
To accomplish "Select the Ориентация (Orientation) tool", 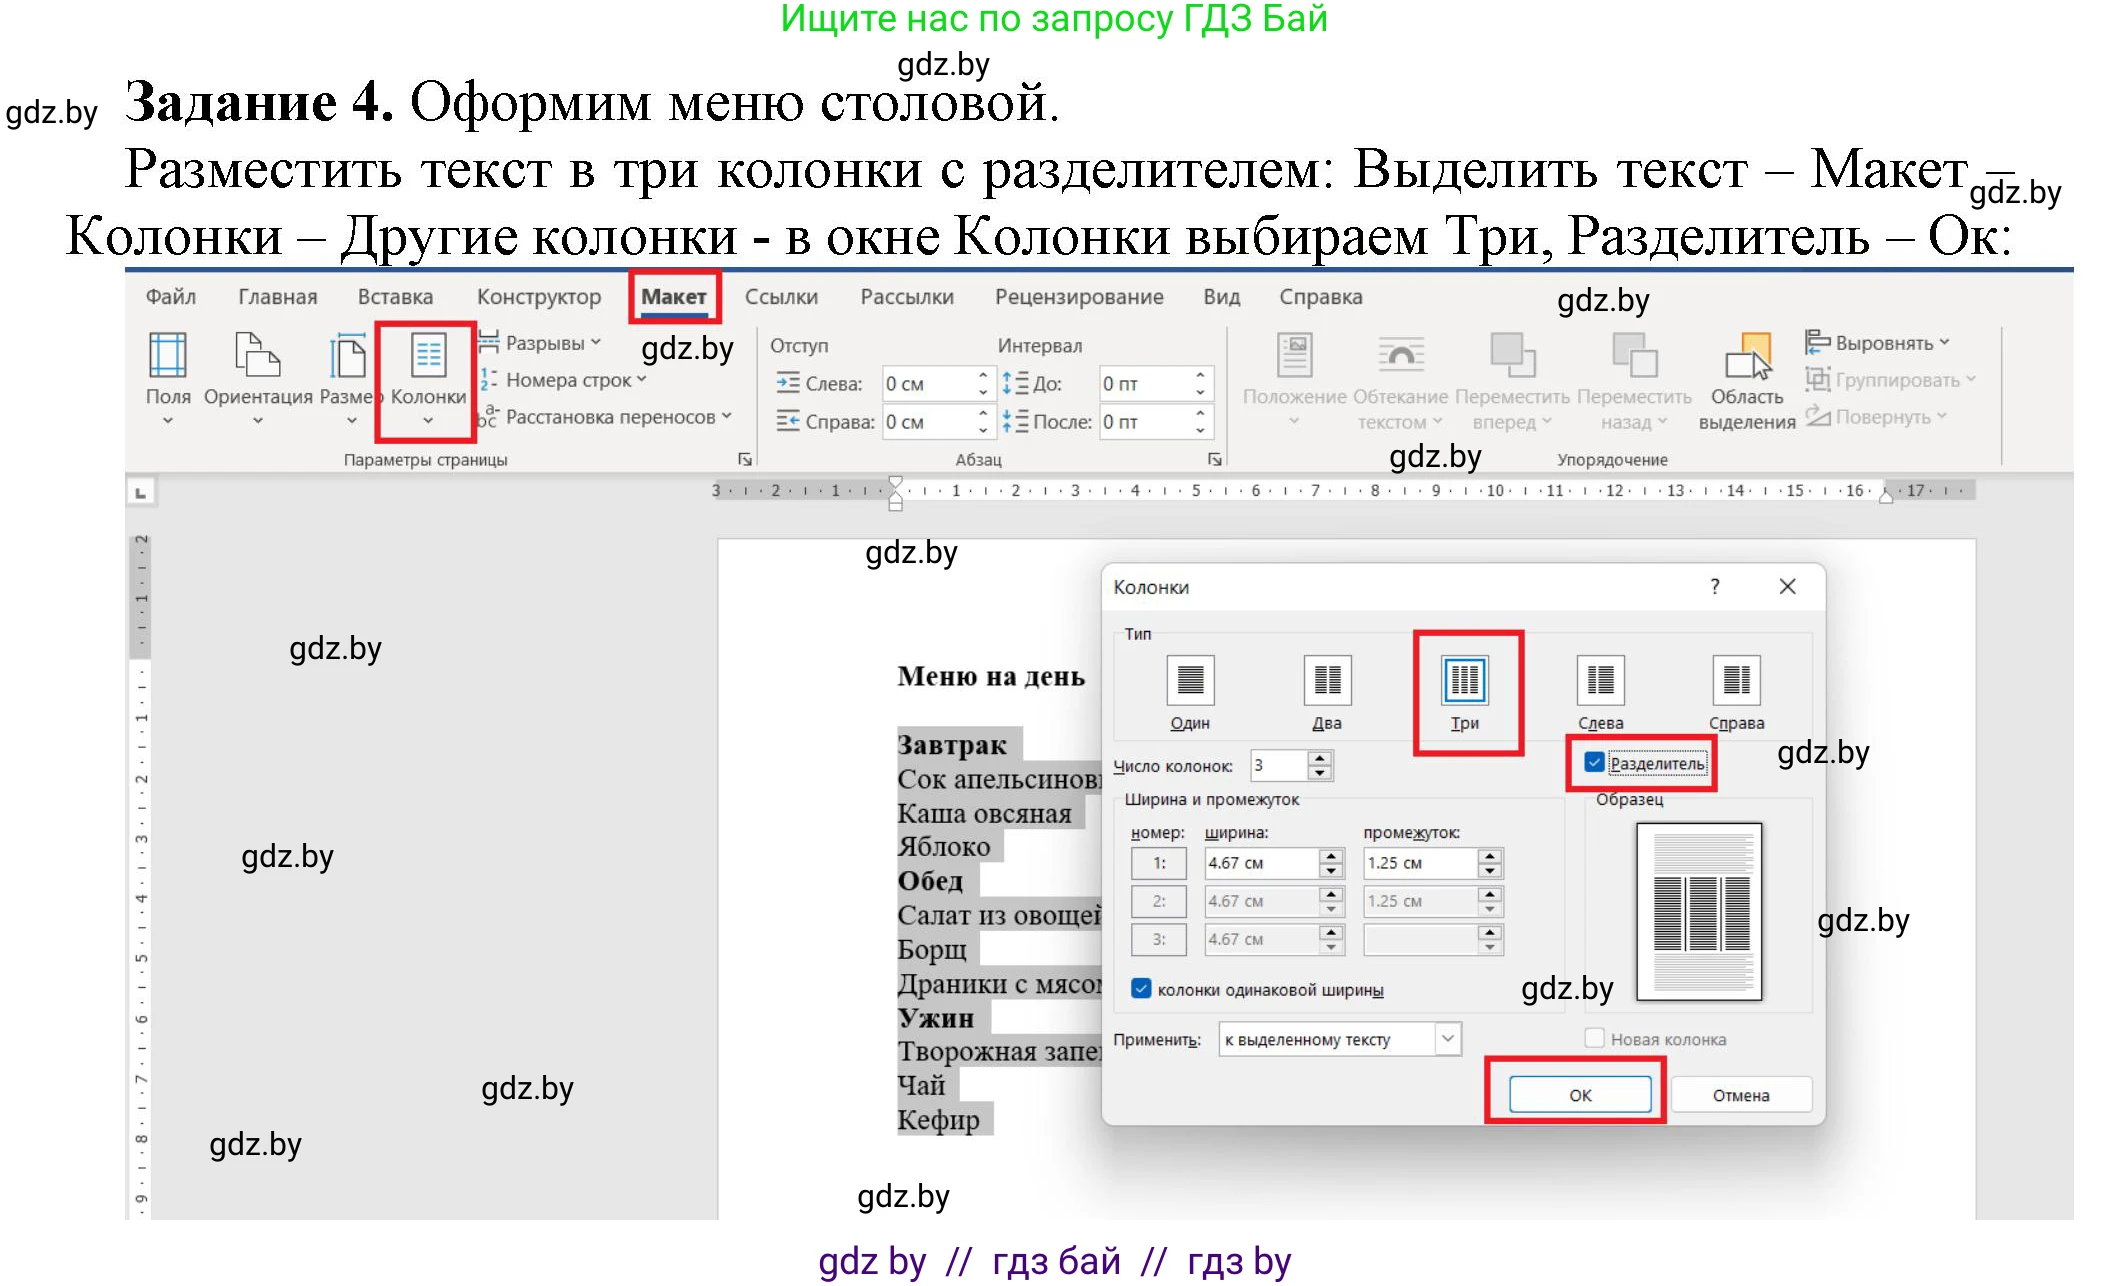I will [x=256, y=380].
